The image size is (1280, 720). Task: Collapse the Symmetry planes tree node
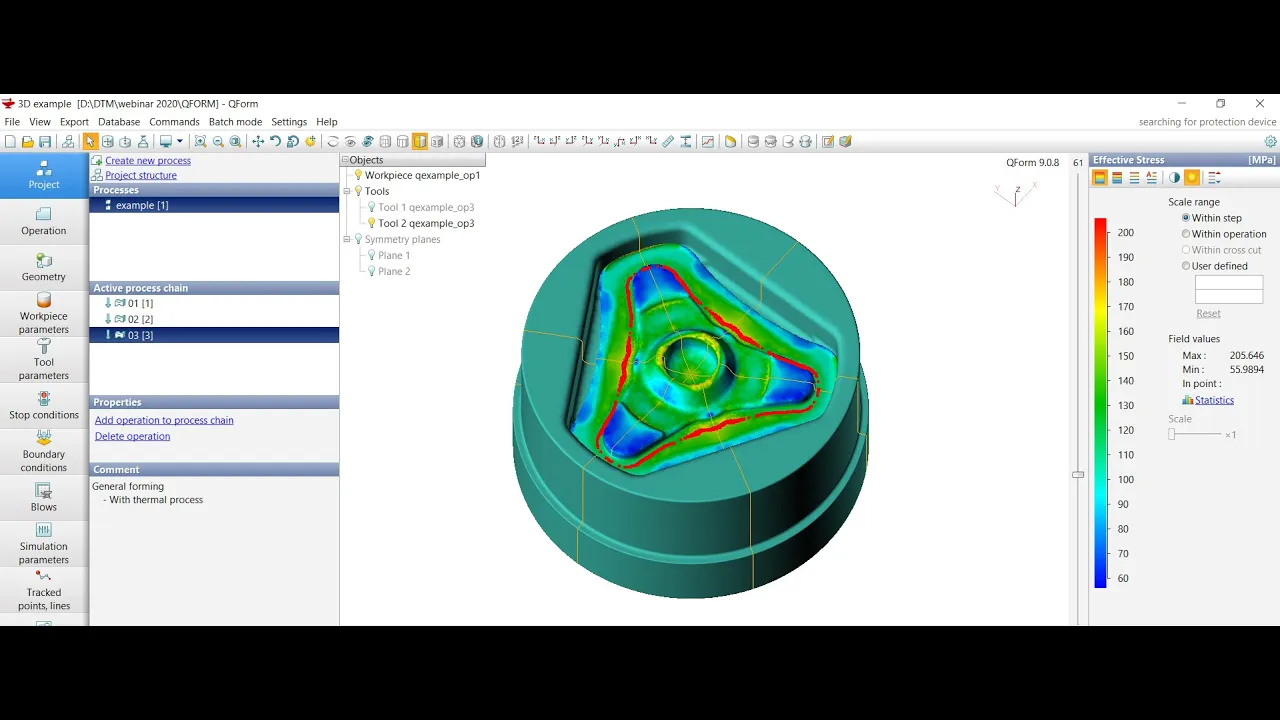click(x=347, y=239)
